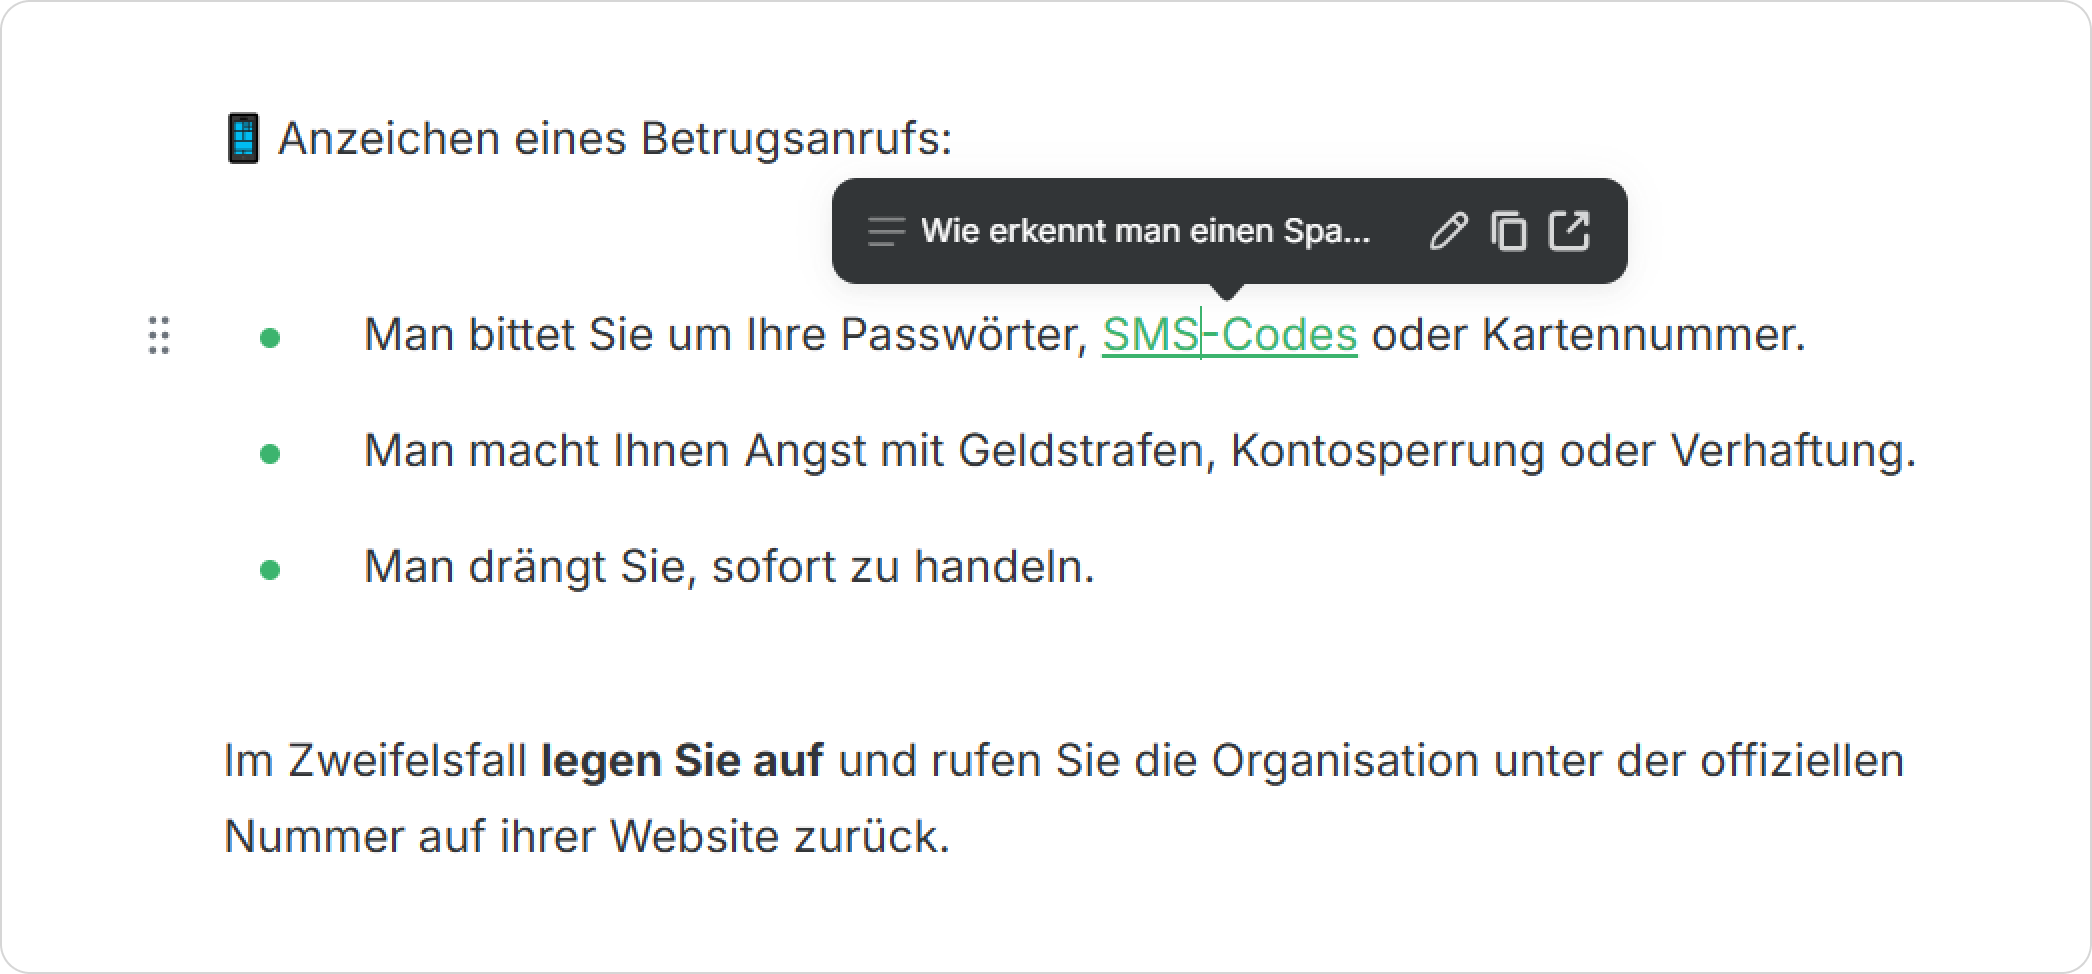Place cursor in "Man drängt Sie, sofort zu handeln."

729,567
